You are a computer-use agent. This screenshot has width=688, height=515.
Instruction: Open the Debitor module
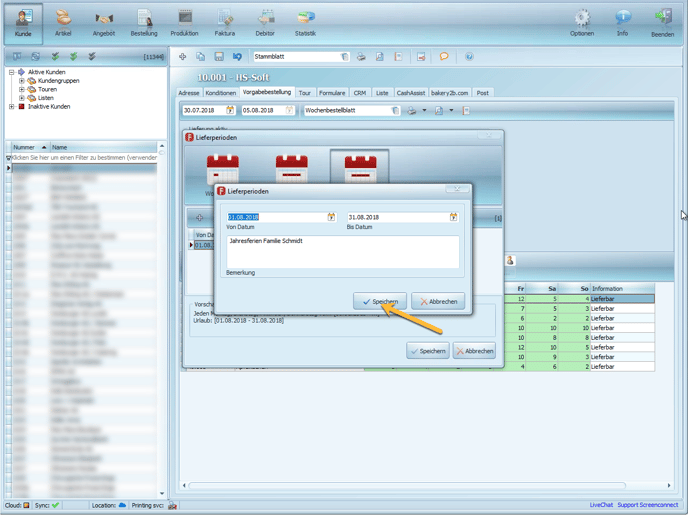pos(265,22)
